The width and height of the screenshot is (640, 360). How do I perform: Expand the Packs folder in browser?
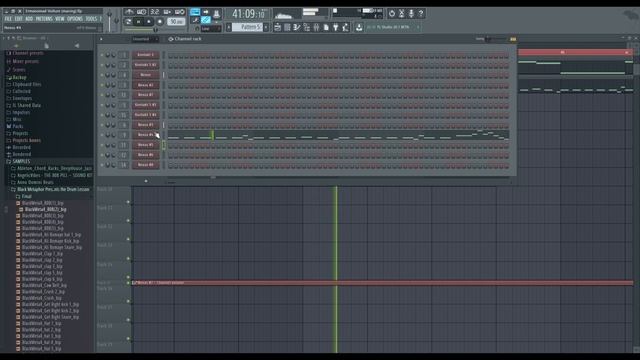click(15, 127)
